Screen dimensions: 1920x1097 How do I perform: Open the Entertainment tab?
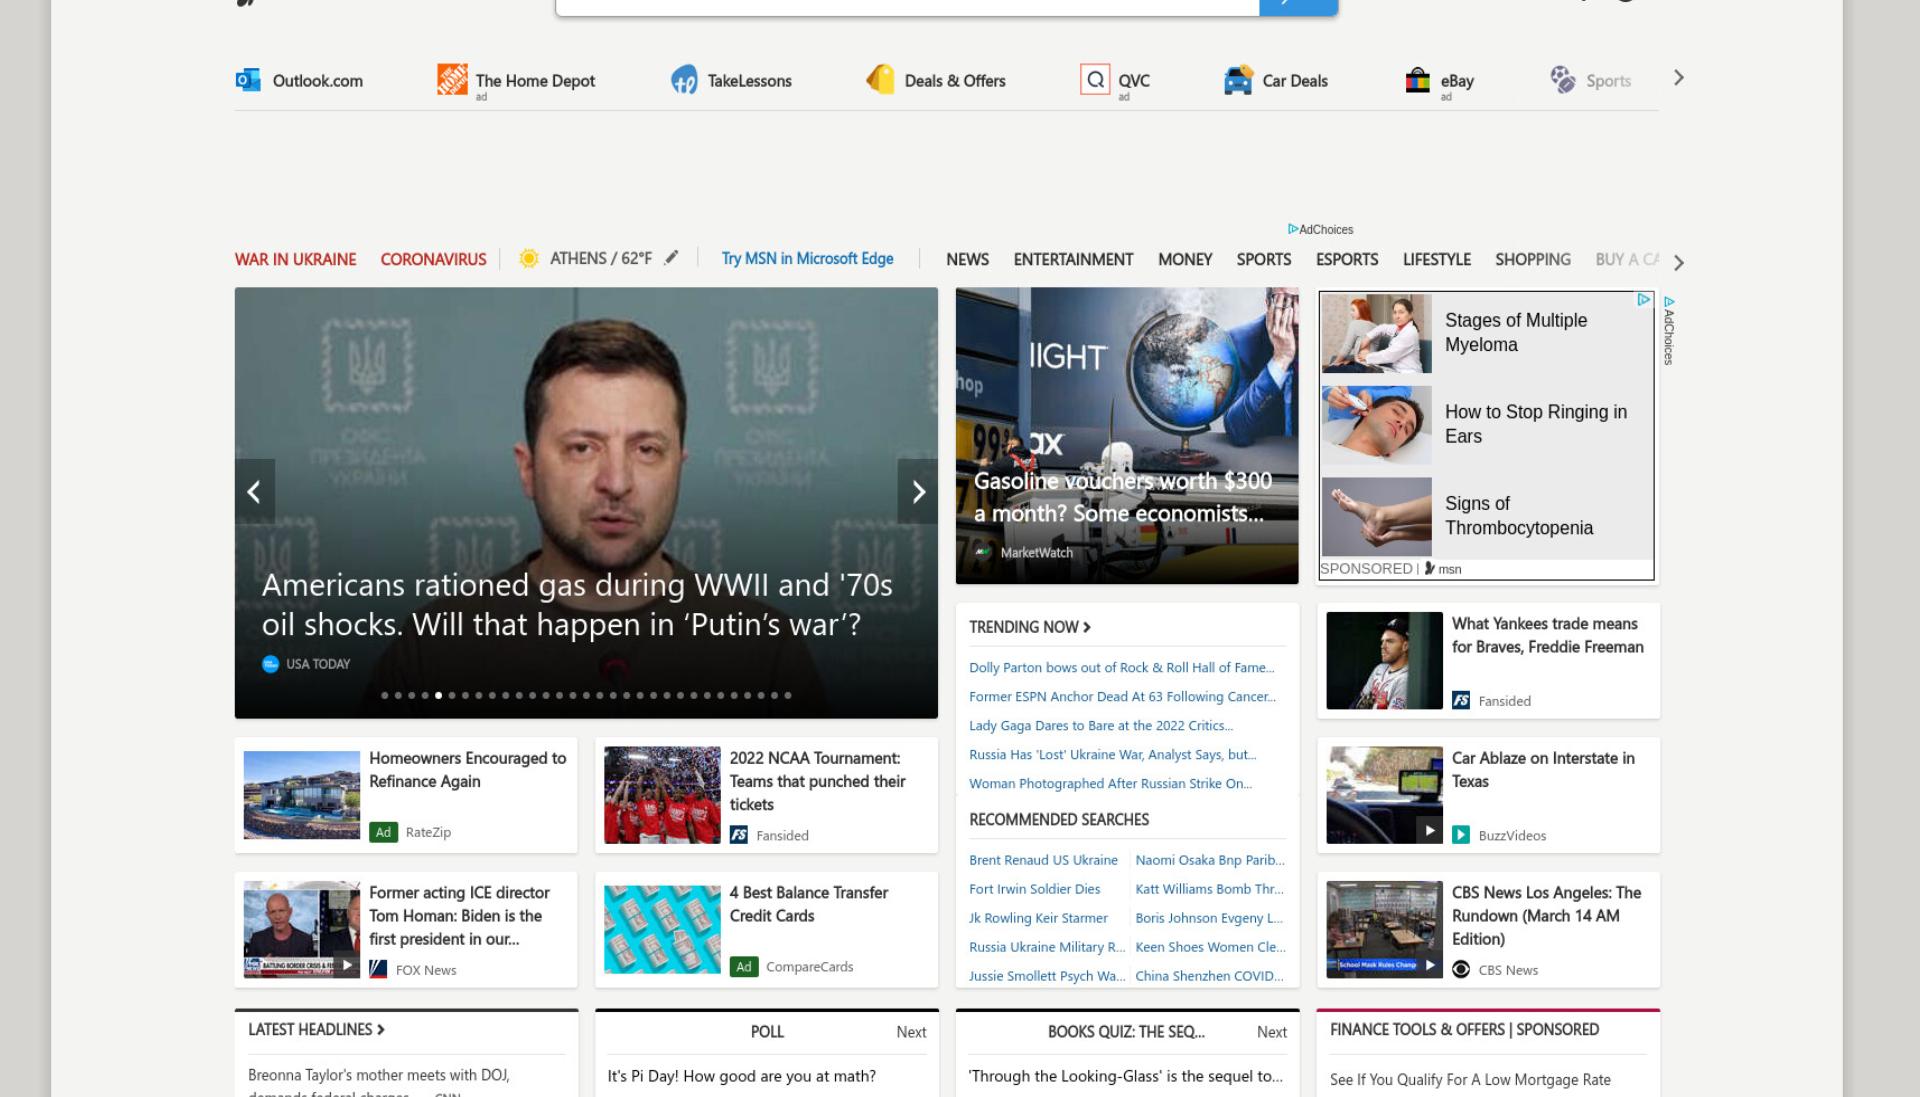click(x=1073, y=259)
